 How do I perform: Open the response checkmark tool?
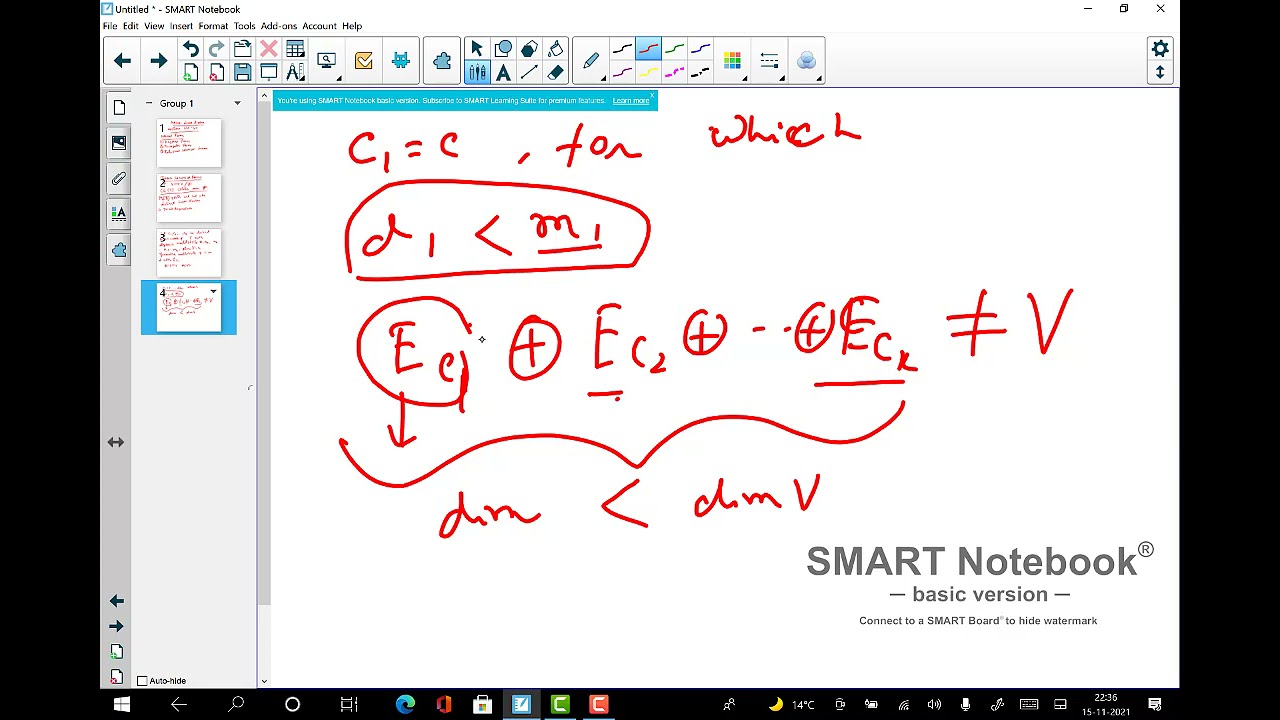click(363, 61)
